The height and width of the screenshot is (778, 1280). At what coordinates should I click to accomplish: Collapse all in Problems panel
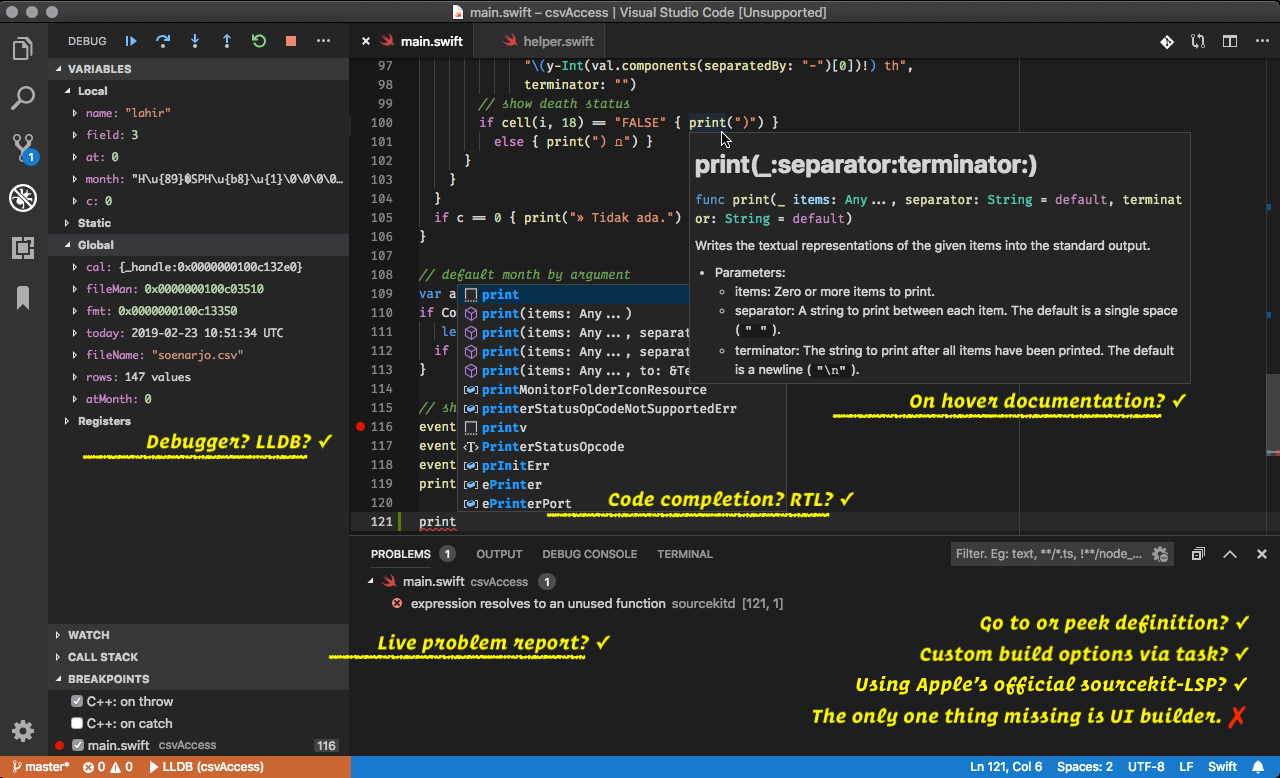[x=1198, y=554]
